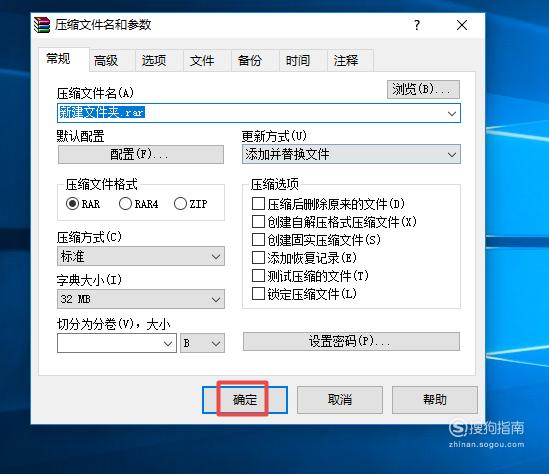Click the archive name field 新建文件夹.rar
Viewport: 549px width, 474px height.
pos(259,113)
